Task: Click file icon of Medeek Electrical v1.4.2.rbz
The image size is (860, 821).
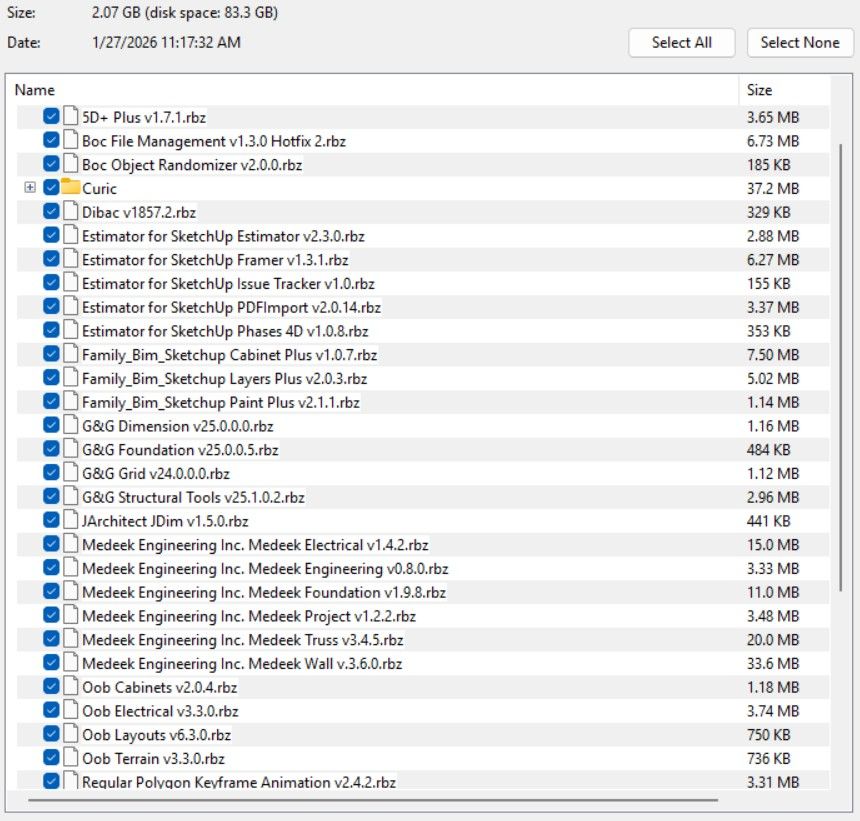Action: (x=70, y=544)
